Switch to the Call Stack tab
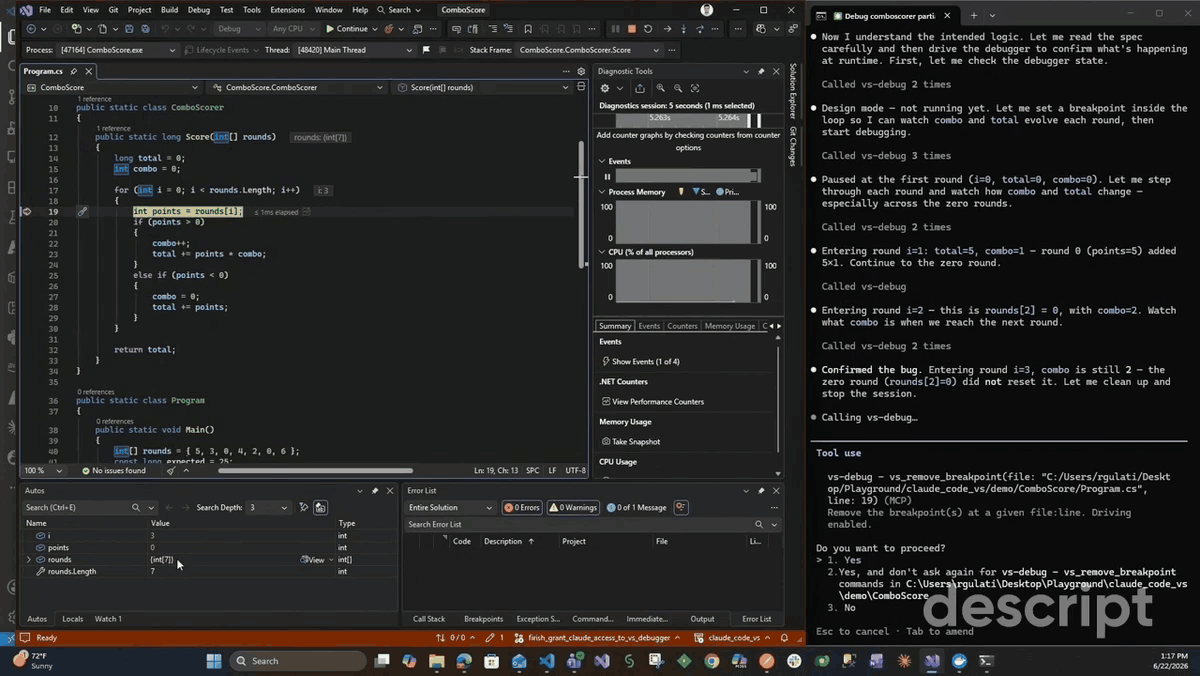The image size is (1200, 676). point(429,619)
